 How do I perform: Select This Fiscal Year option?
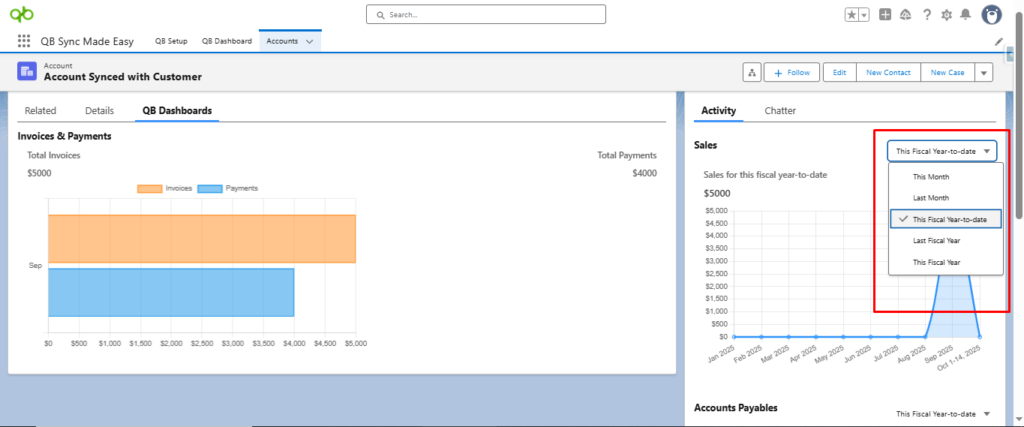click(946, 262)
